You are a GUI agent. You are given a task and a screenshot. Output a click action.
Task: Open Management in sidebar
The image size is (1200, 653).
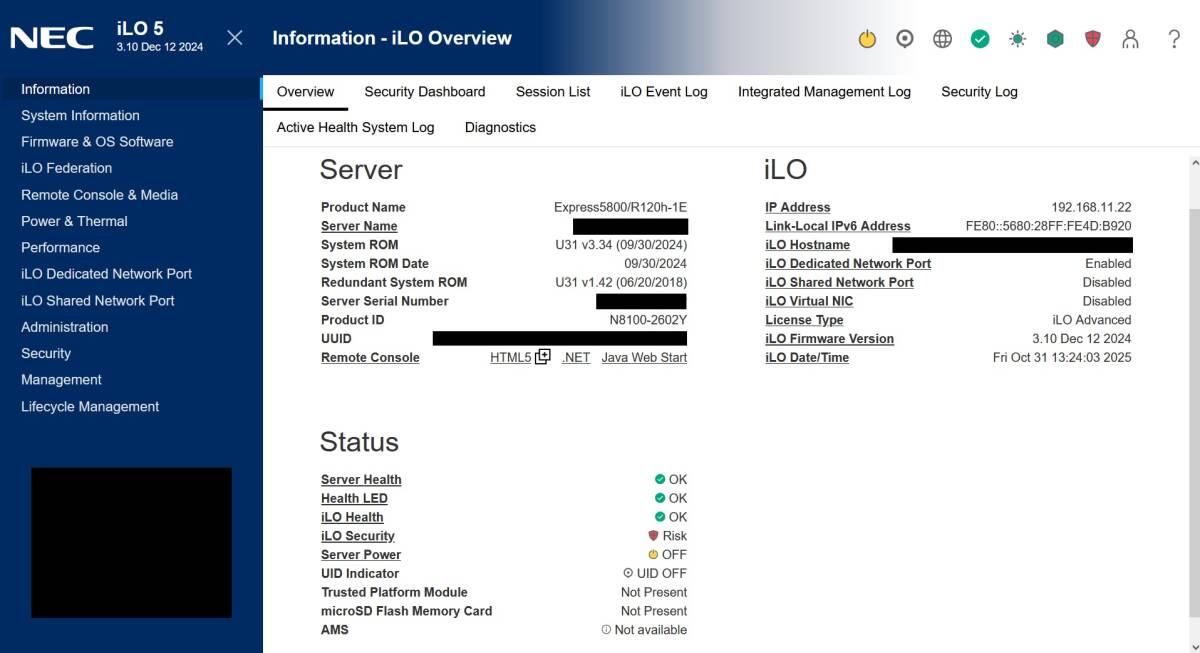(61, 380)
